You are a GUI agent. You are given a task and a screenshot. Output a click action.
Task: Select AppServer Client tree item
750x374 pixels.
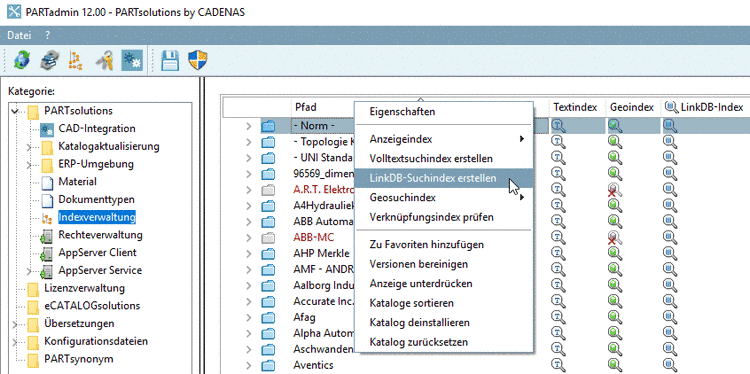(97, 253)
